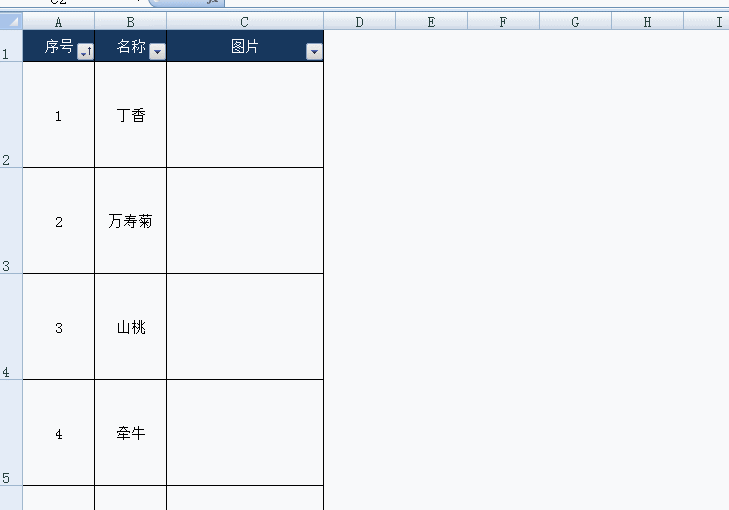
Task: Select column B header
Action: point(131,21)
